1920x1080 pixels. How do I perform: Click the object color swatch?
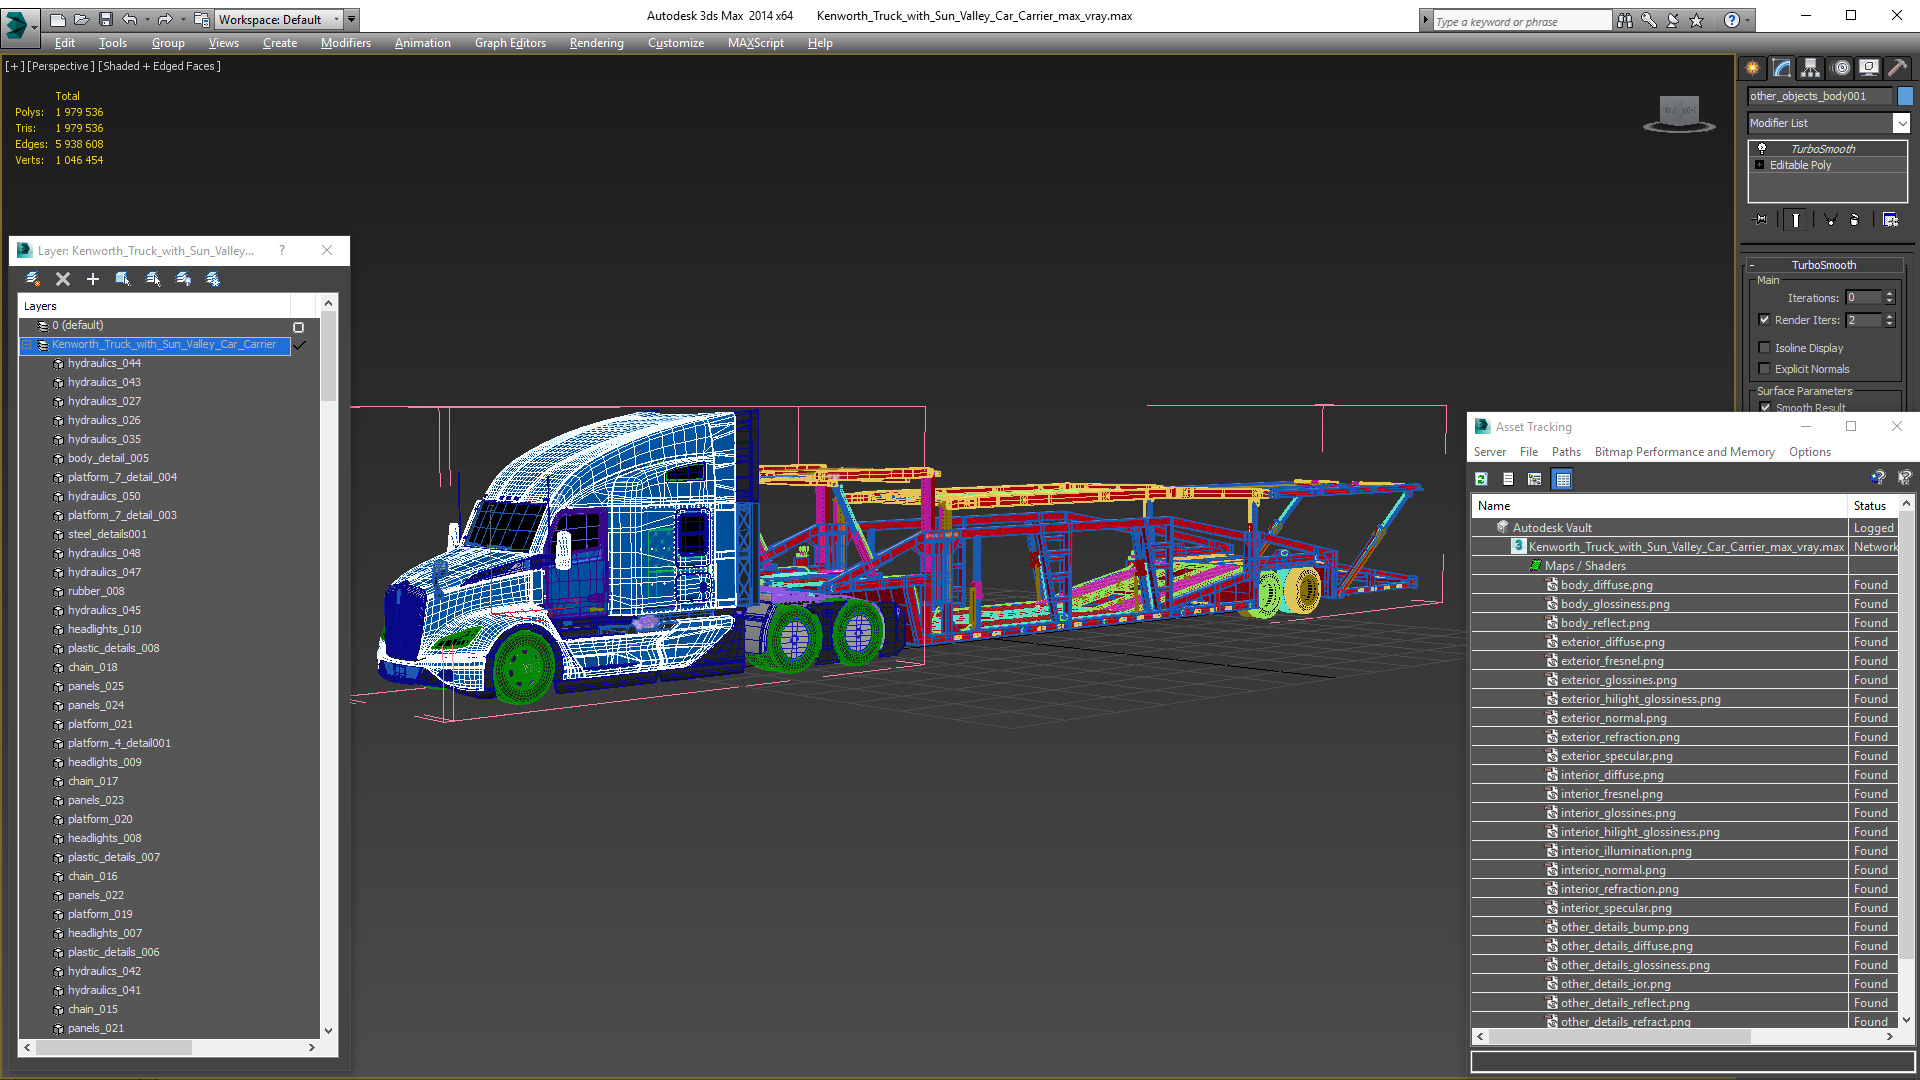point(1905,96)
